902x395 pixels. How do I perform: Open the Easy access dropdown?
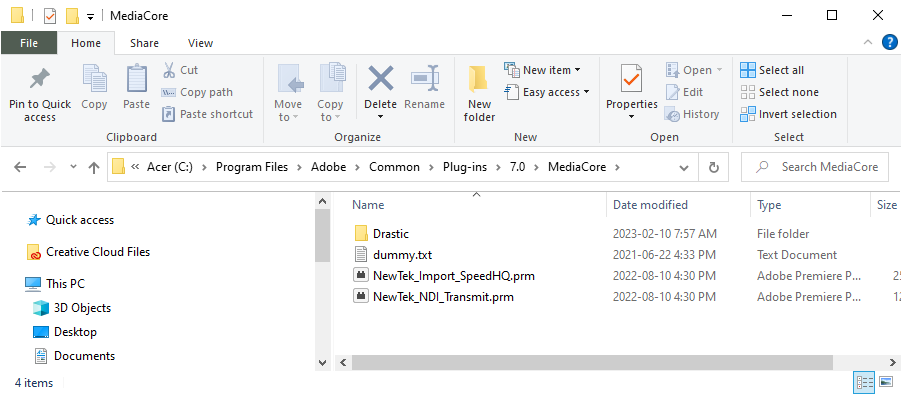point(547,92)
